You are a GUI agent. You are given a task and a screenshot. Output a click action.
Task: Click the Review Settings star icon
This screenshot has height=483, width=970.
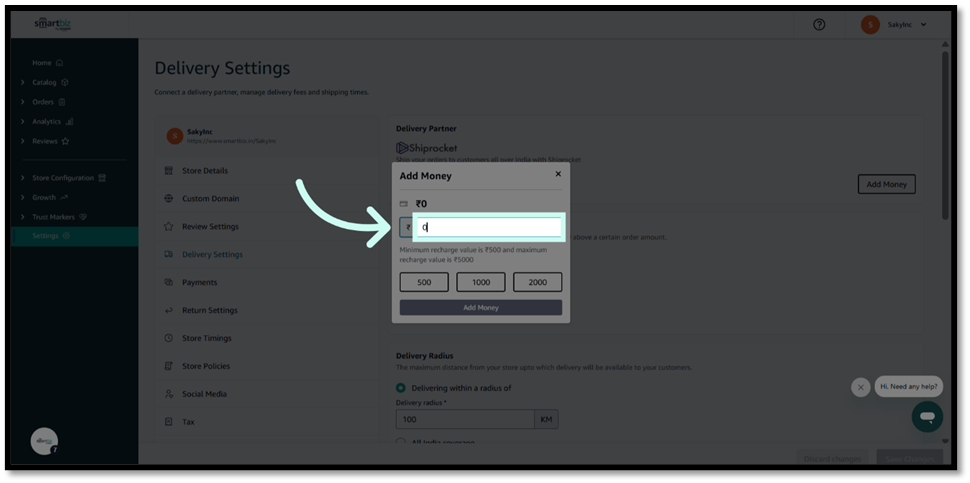(169, 227)
